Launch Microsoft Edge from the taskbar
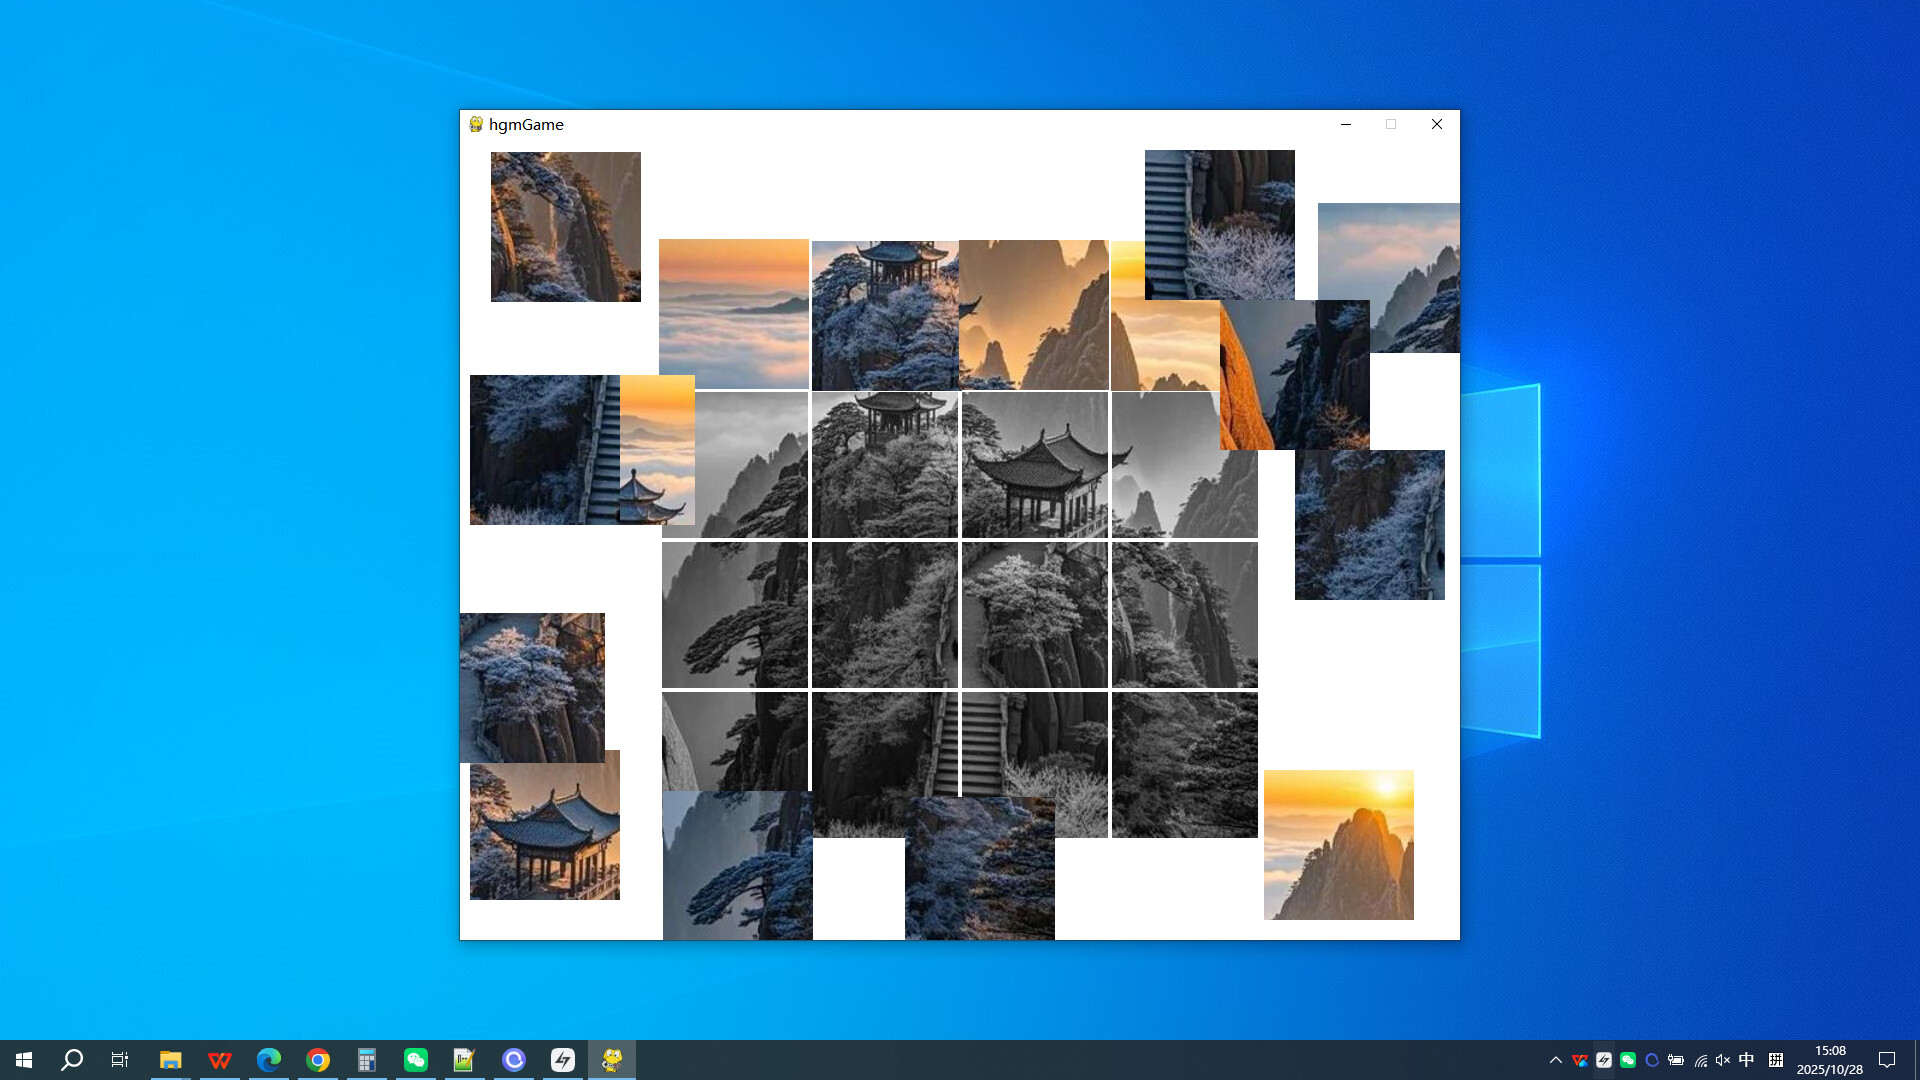 [x=268, y=1059]
